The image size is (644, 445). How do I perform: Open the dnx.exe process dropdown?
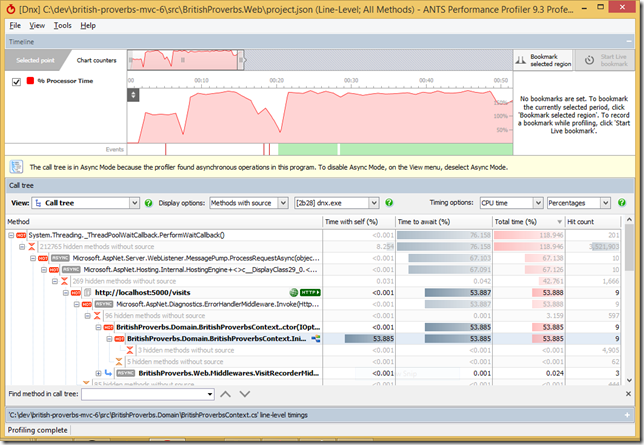point(336,203)
